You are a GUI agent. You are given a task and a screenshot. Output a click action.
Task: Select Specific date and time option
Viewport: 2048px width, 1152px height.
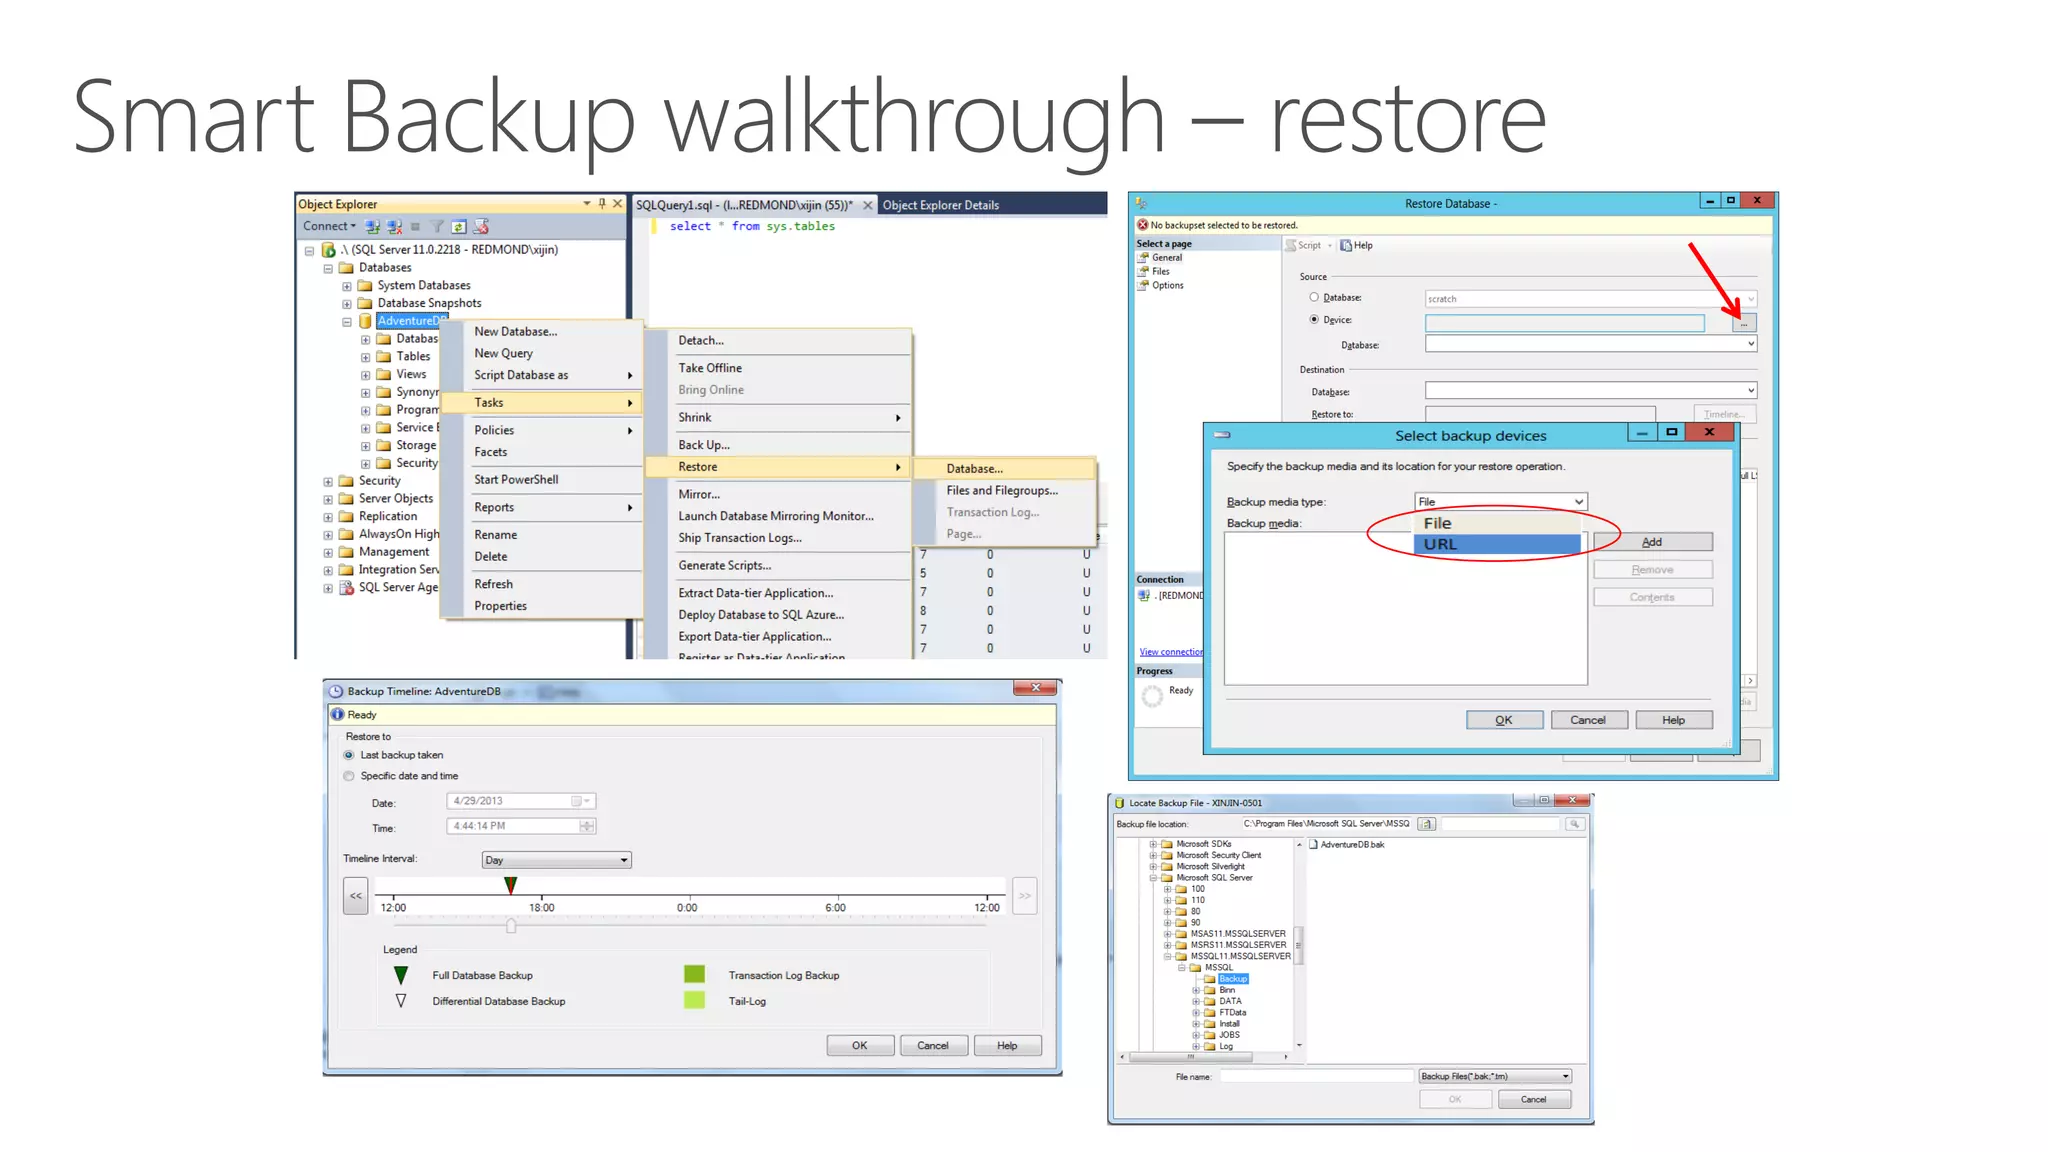349,776
